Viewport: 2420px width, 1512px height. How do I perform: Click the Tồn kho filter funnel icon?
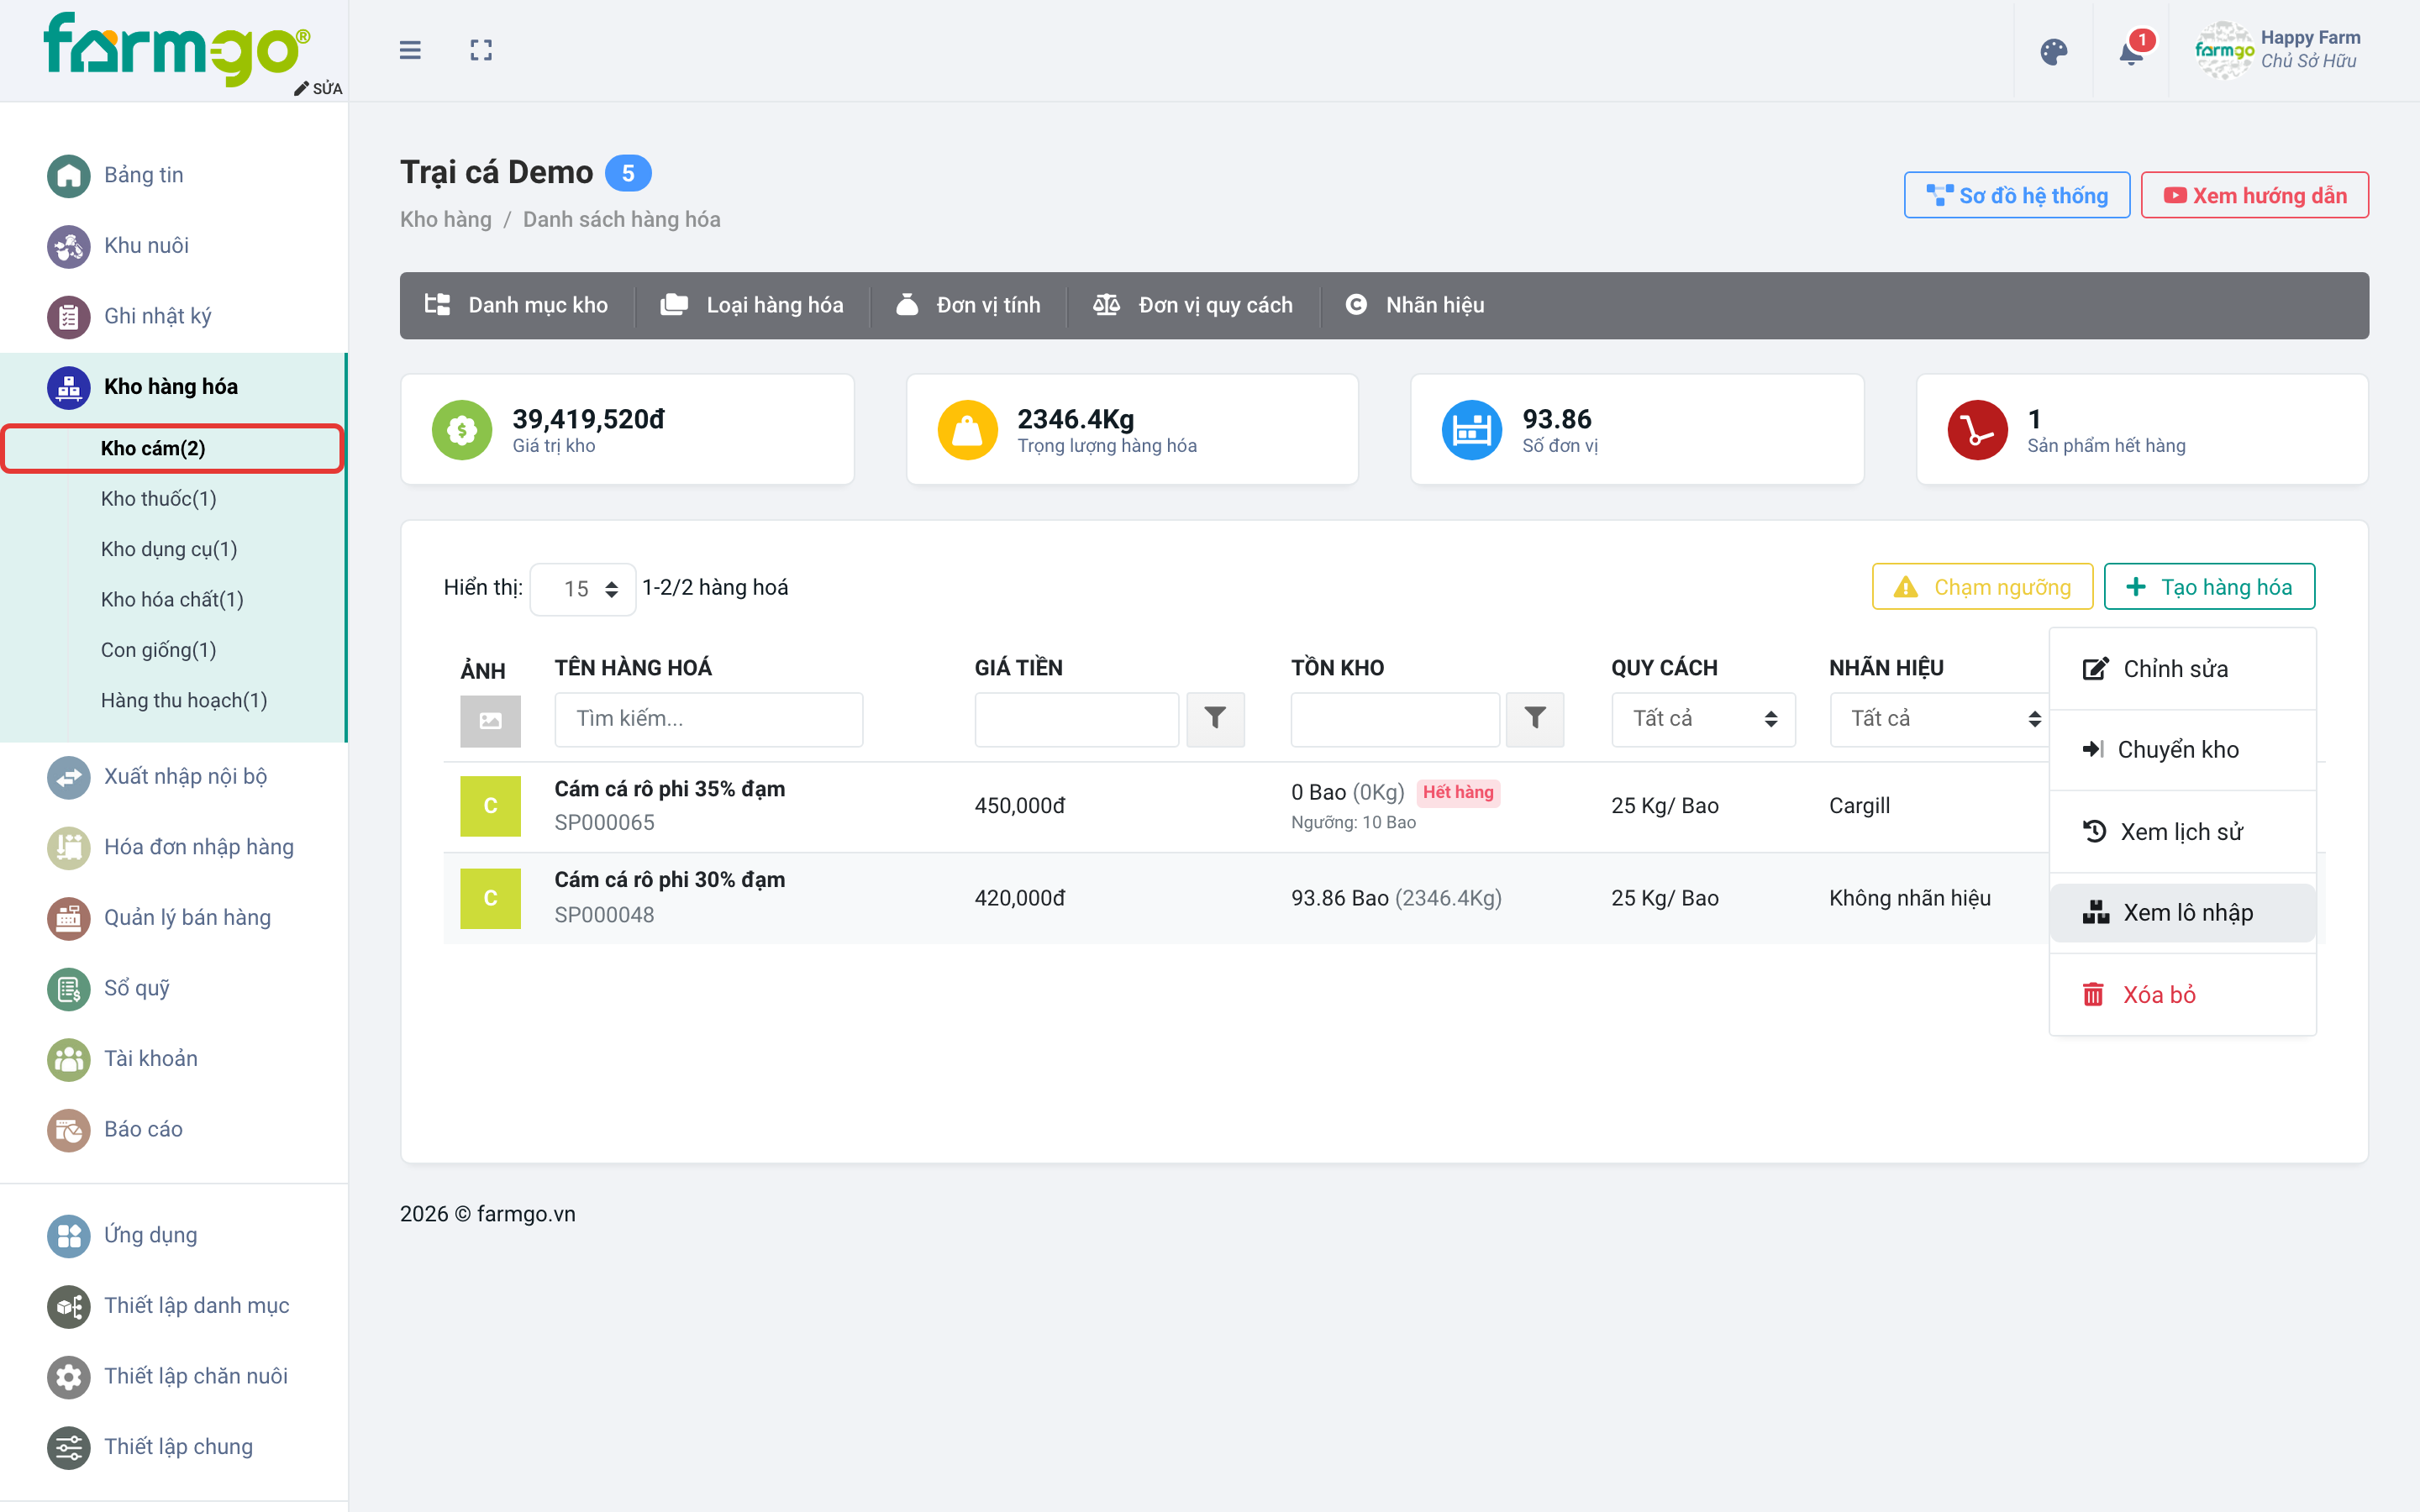(1535, 719)
